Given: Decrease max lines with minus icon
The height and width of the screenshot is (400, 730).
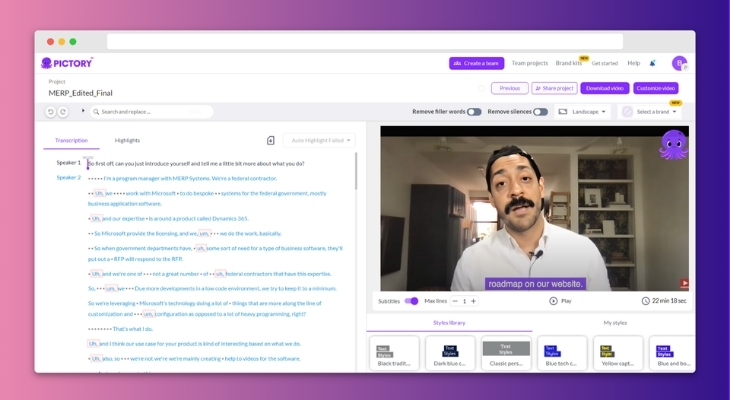Looking at the screenshot, I should coord(456,301).
